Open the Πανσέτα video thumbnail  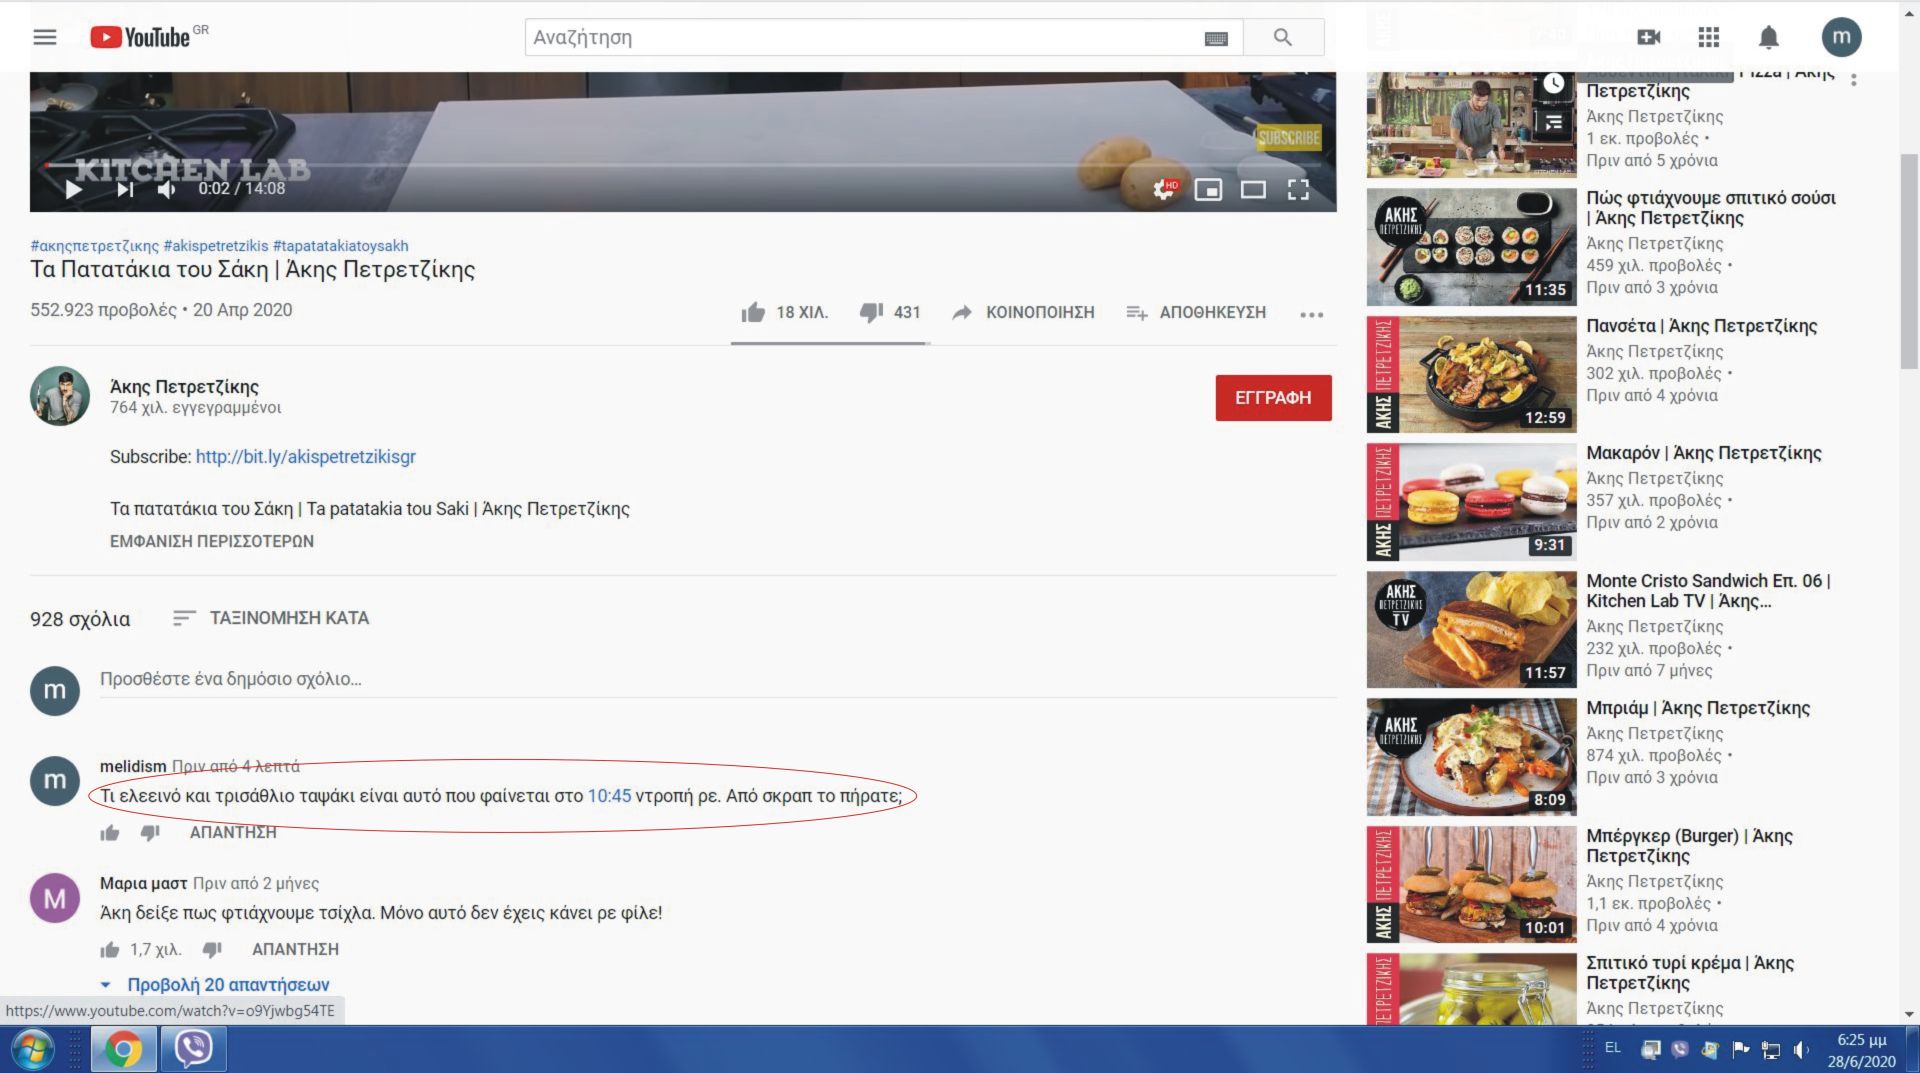click(x=1471, y=375)
